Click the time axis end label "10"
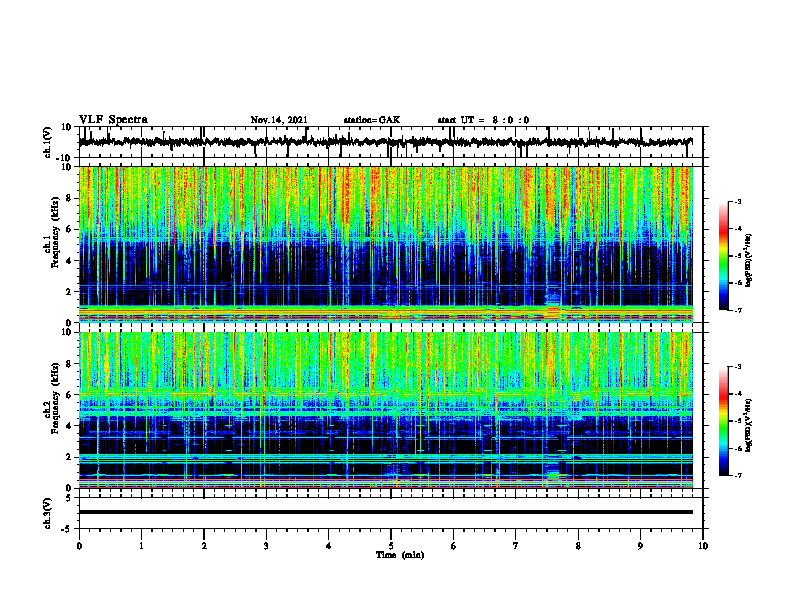This screenshot has height=612, width=792. tap(703, 546)
